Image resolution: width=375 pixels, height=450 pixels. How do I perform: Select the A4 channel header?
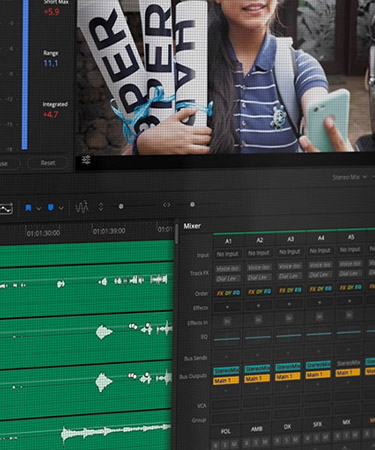[321, 238]
